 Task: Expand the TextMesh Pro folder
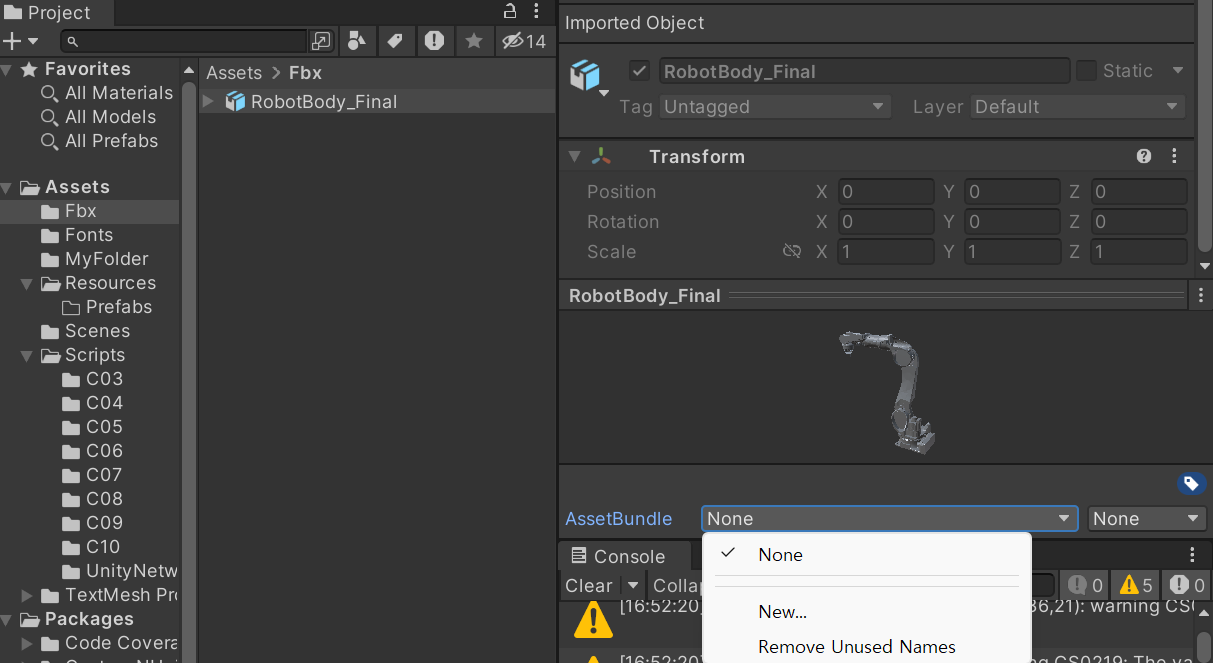pyautogui.click(x=28, y=595)
